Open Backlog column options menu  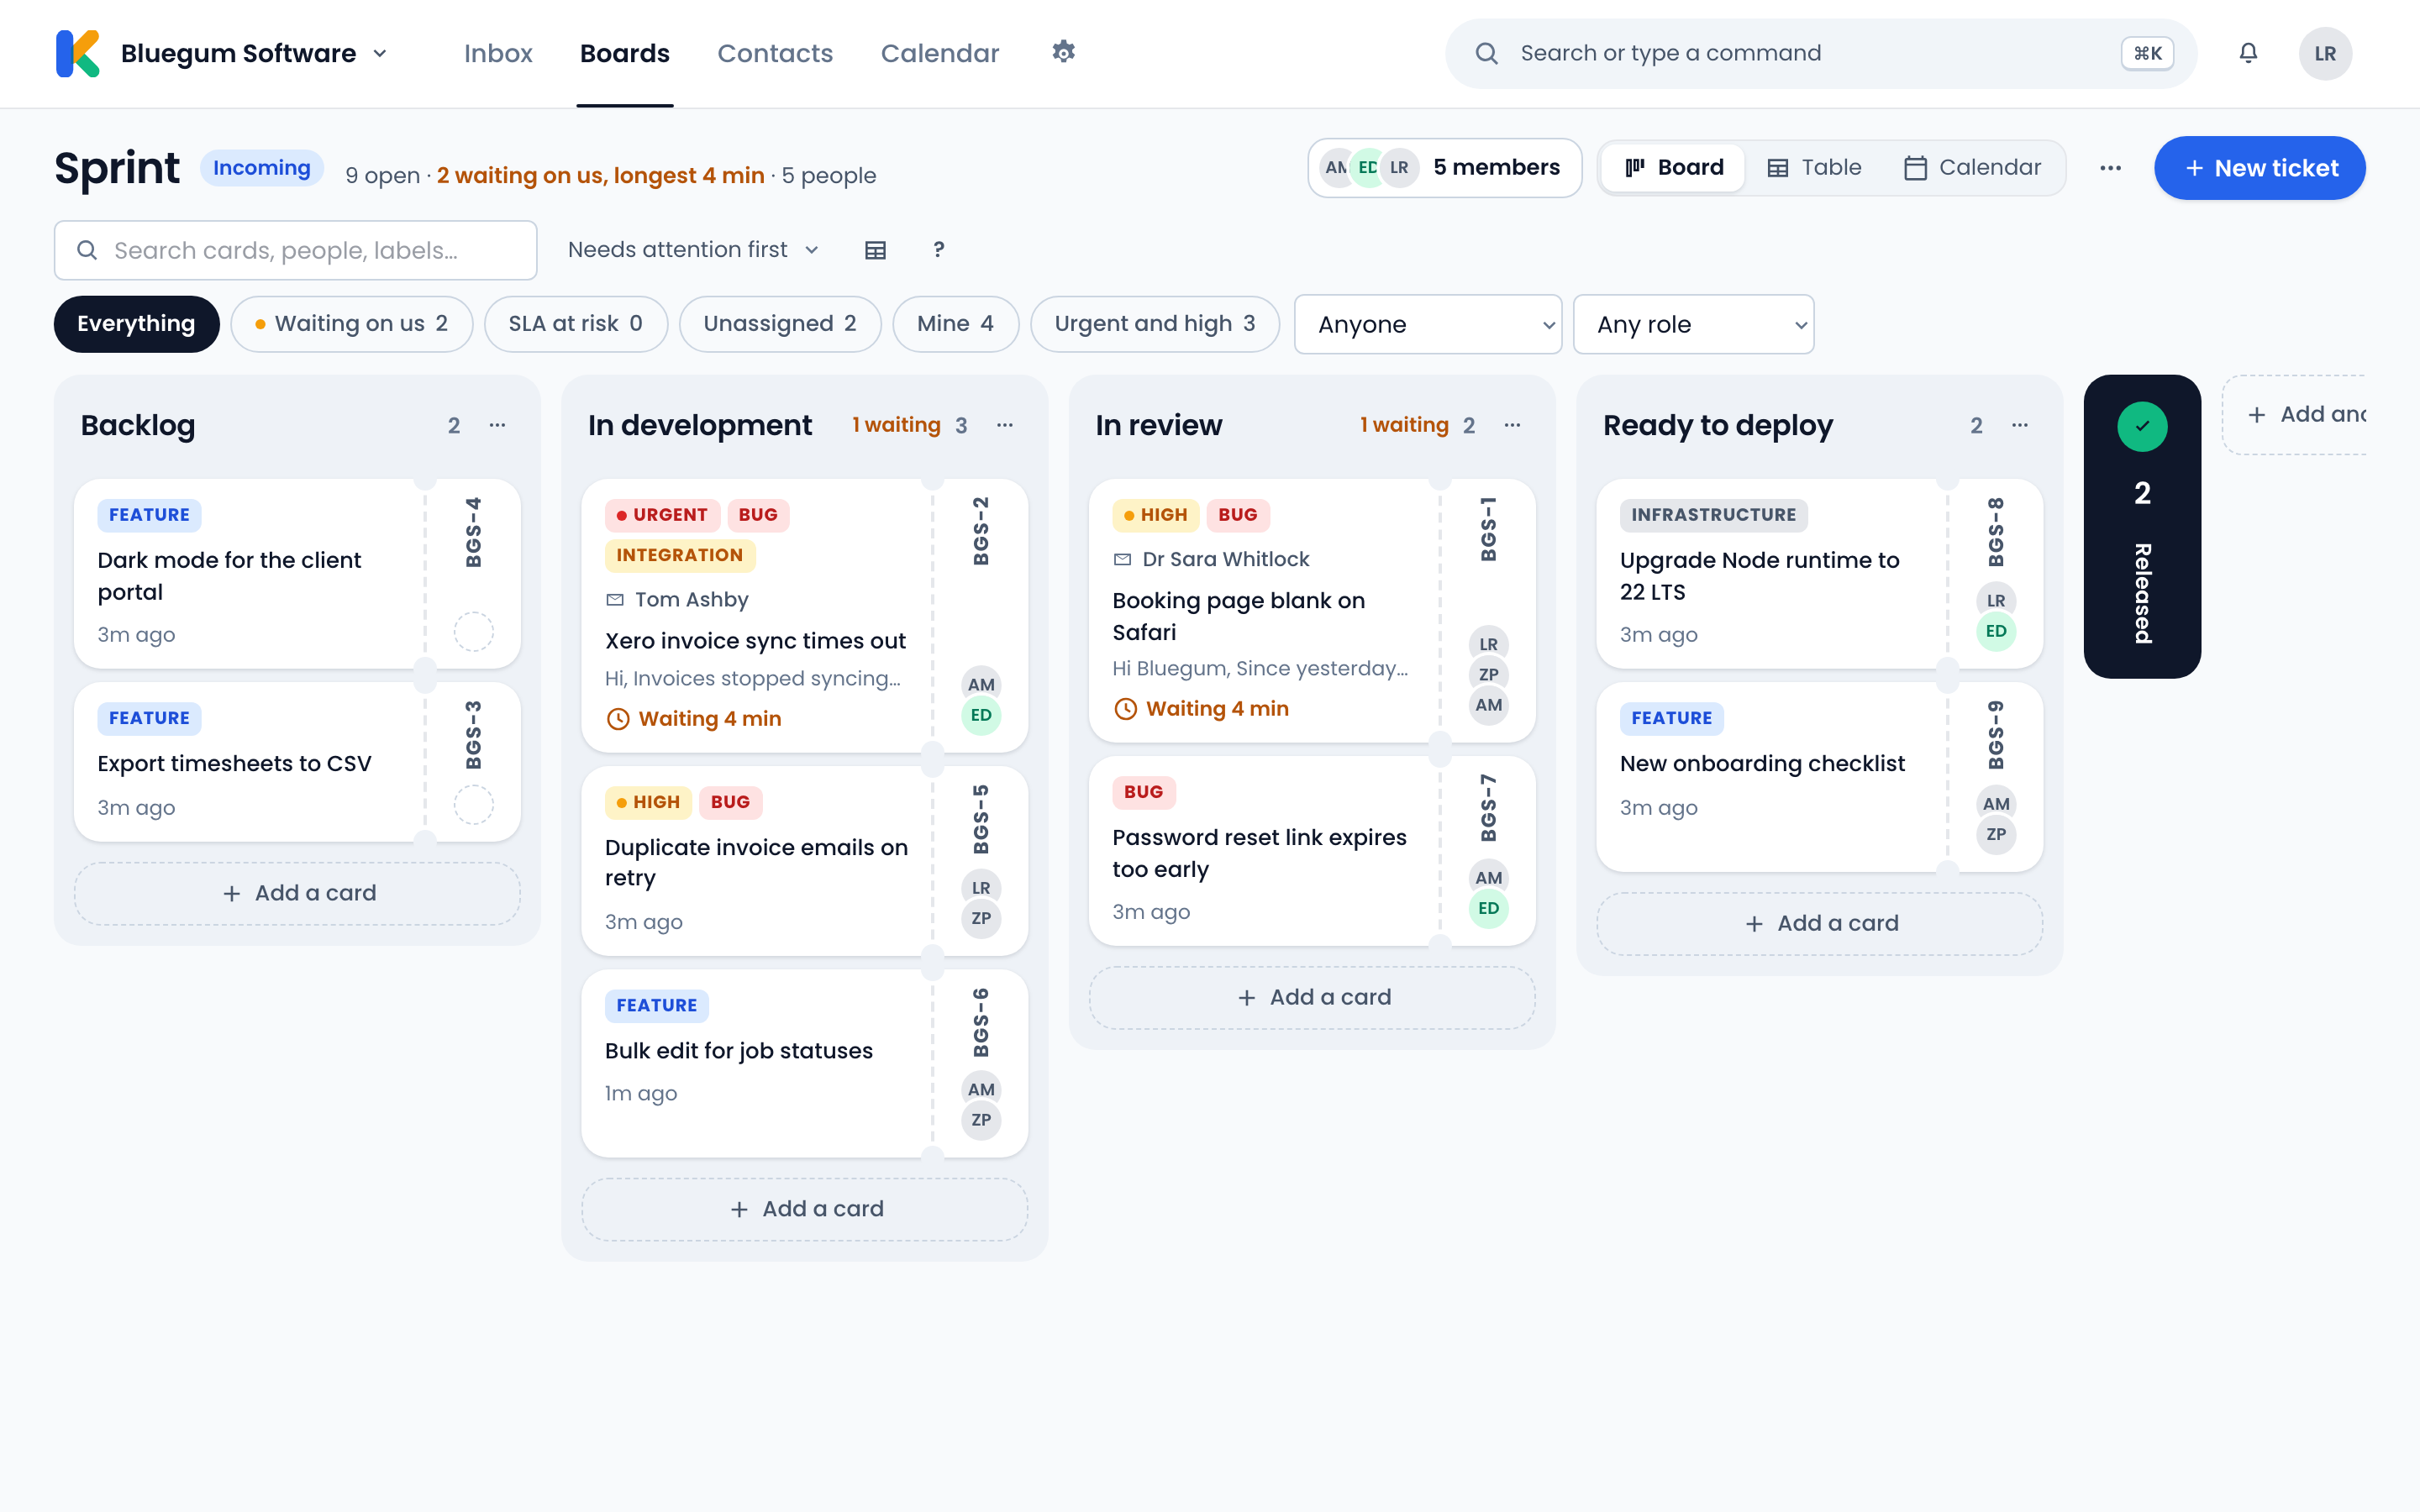(x=497, y=425)
